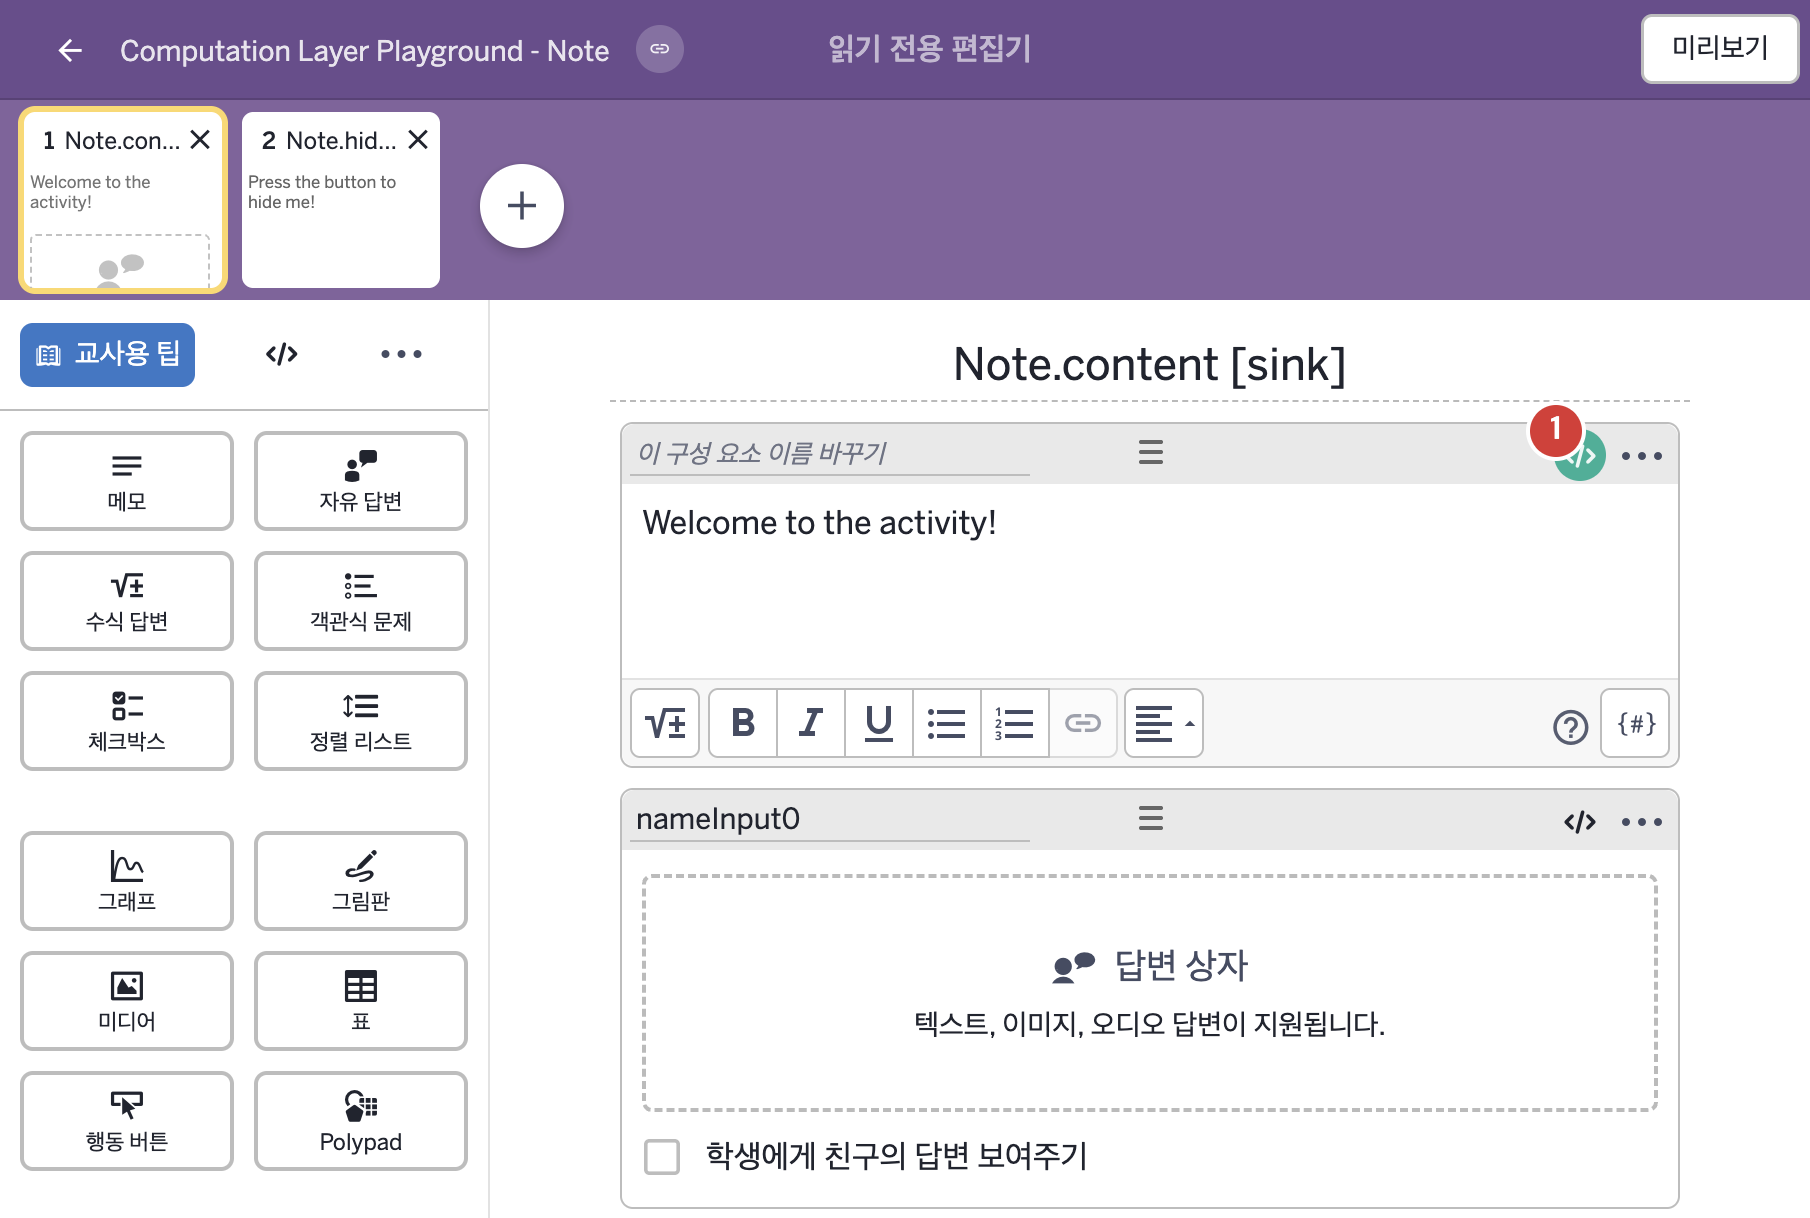Open 교사용 팁 teacher tips
1810x1218 pixels.
click(x=108, y=354)
